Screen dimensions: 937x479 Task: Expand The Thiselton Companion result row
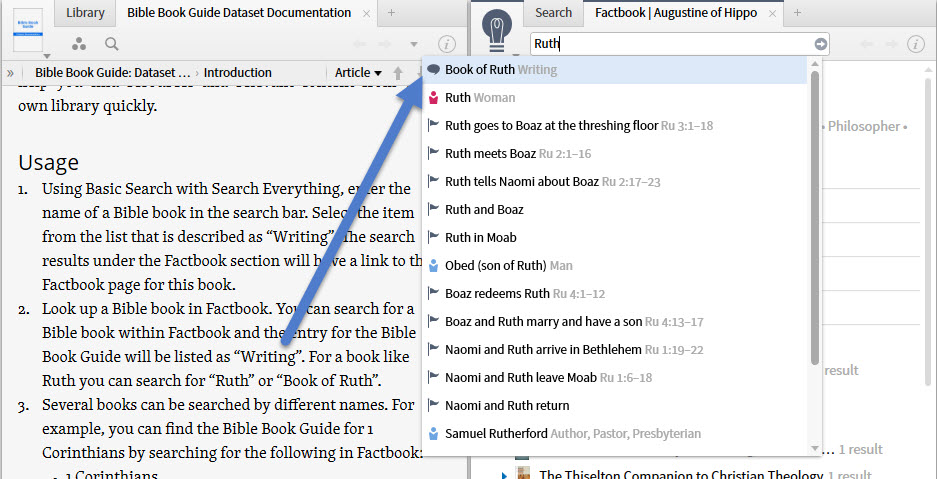pos(504,475)
